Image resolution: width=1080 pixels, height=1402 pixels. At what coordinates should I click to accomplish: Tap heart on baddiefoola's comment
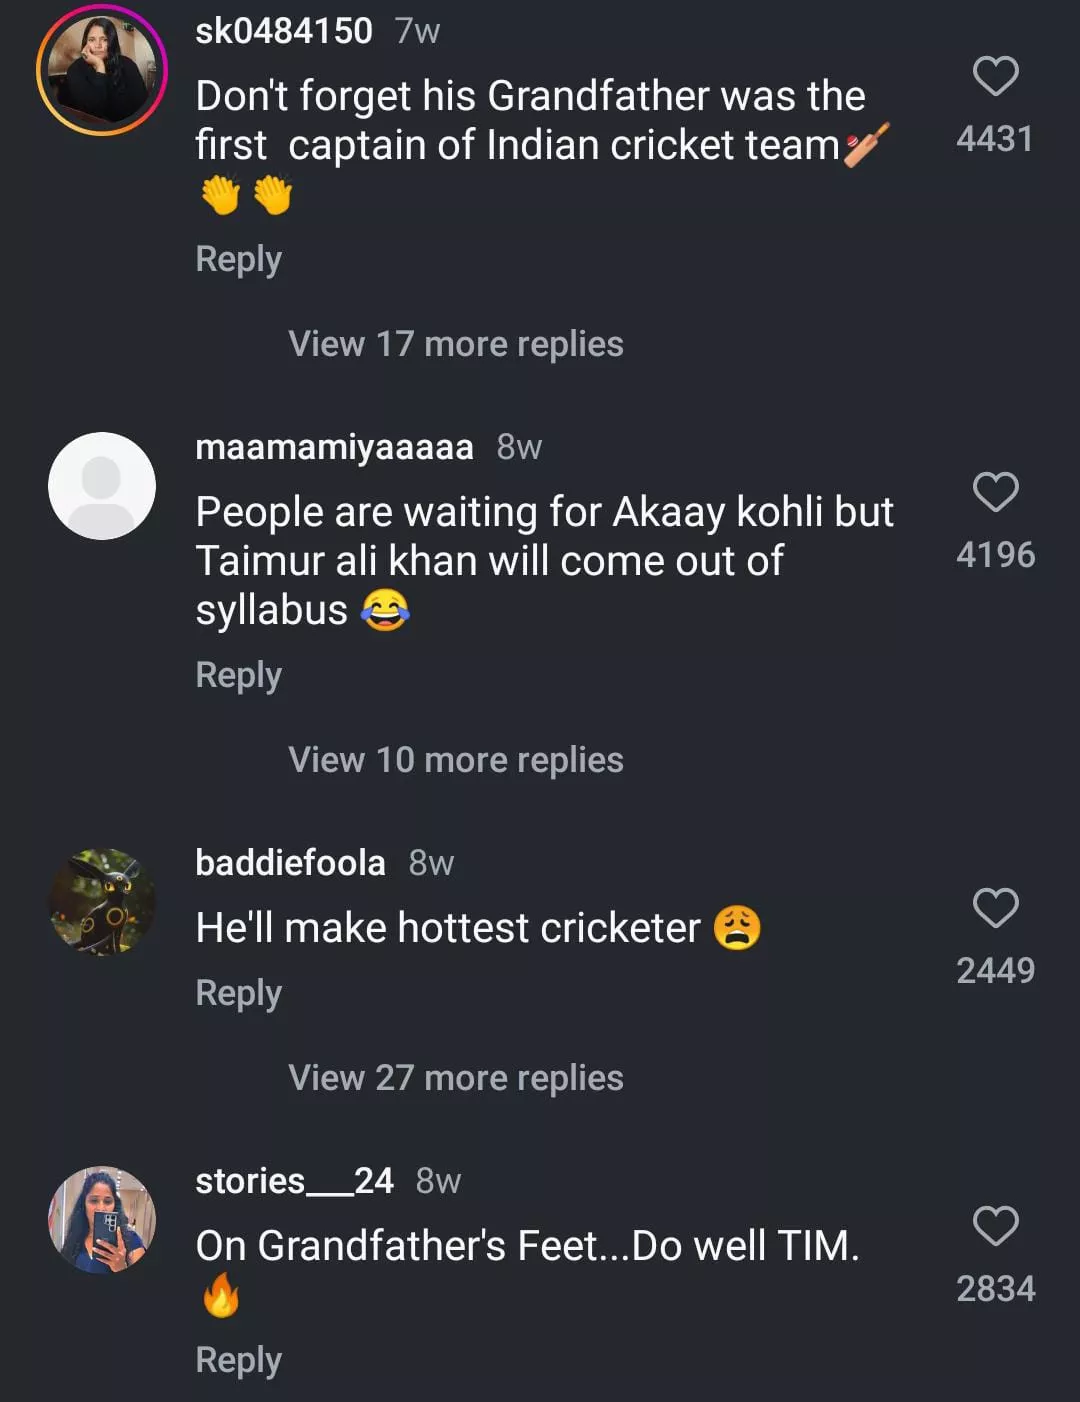coord(995,908)
